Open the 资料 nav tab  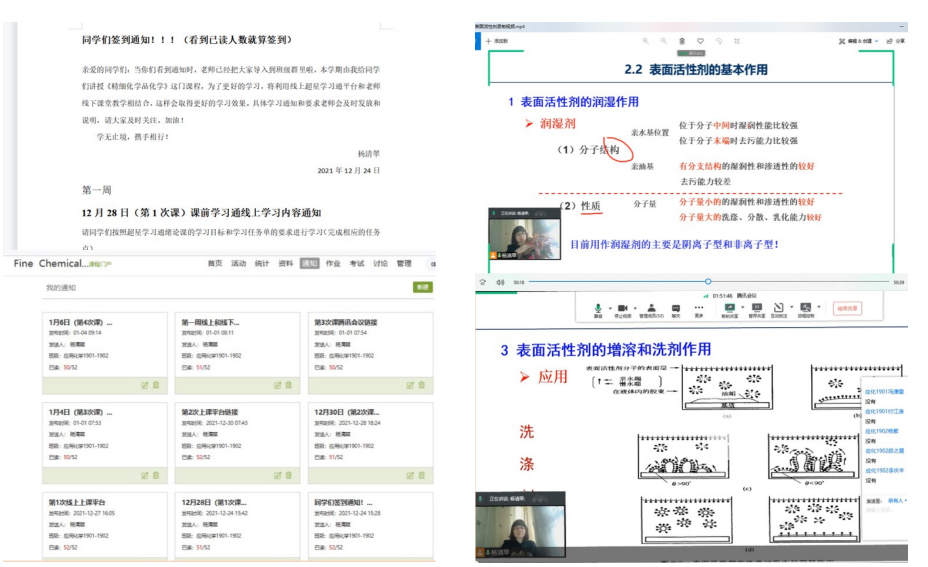click(x=286, y=263)
